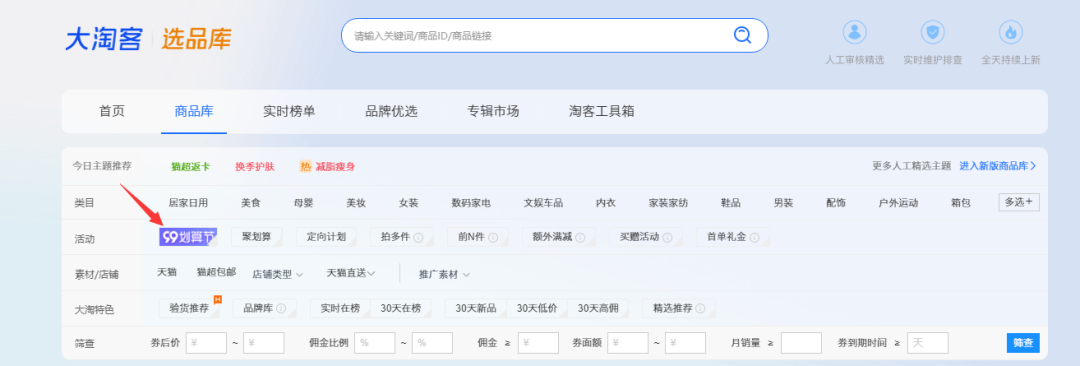Toggle the 实时在榜 filter
Screen dimensions: 1080x366
tap(340, 308)
